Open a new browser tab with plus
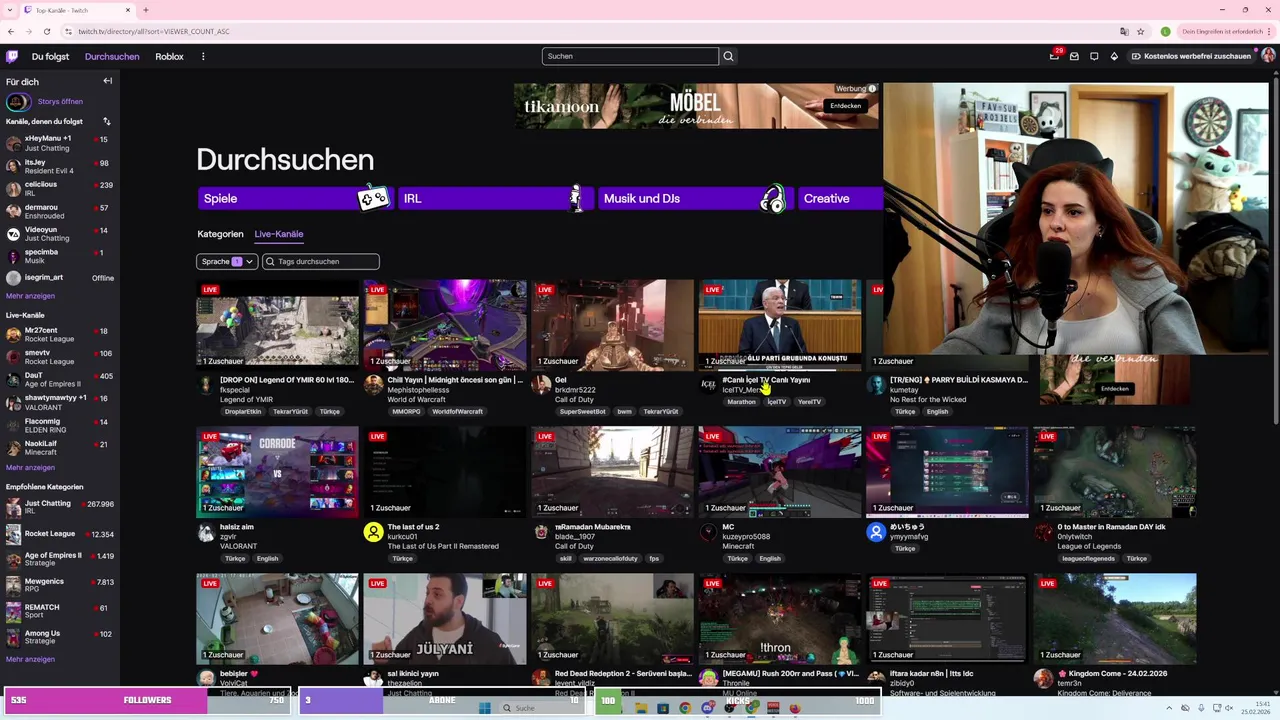1280x720 pixels. pos(146,10)
